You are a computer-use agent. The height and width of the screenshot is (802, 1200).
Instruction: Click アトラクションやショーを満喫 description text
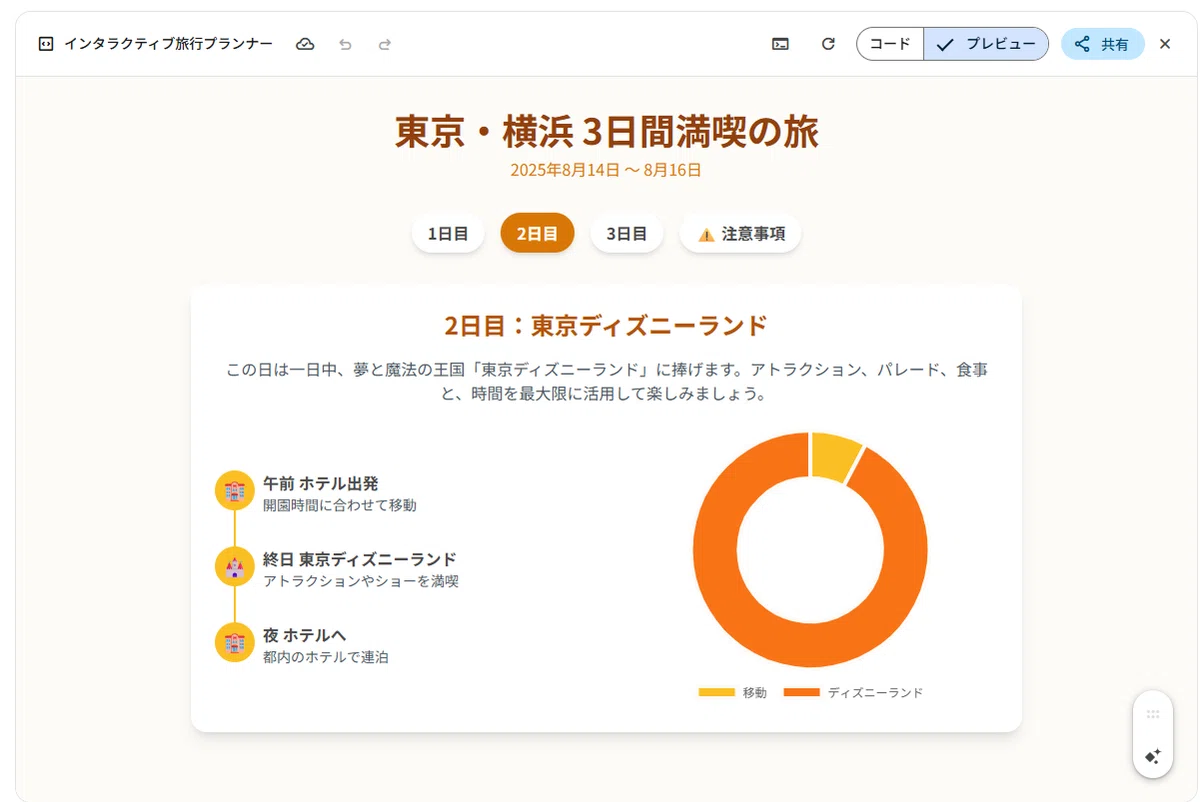pyautogui.click(x=361, y=581)
